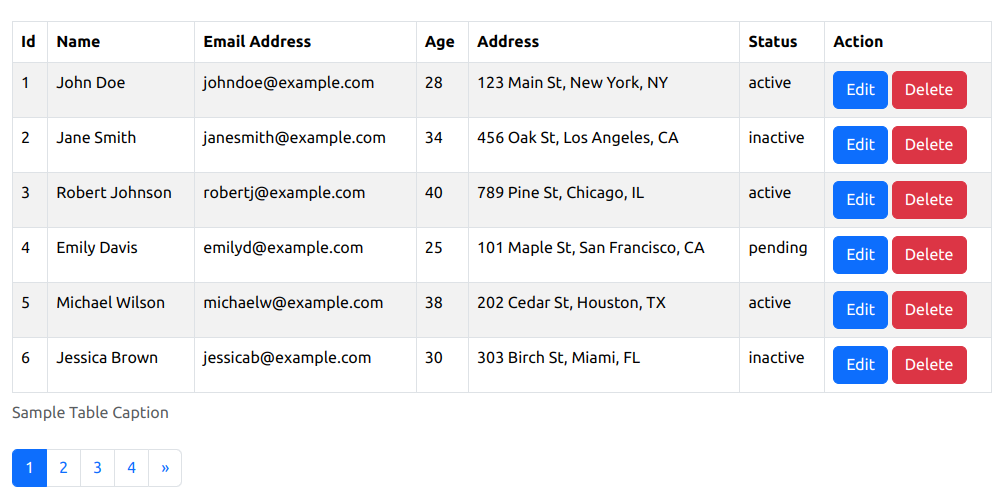Click the Status column header
This screenshot has height=504, width=1003.
pos(773,42)
